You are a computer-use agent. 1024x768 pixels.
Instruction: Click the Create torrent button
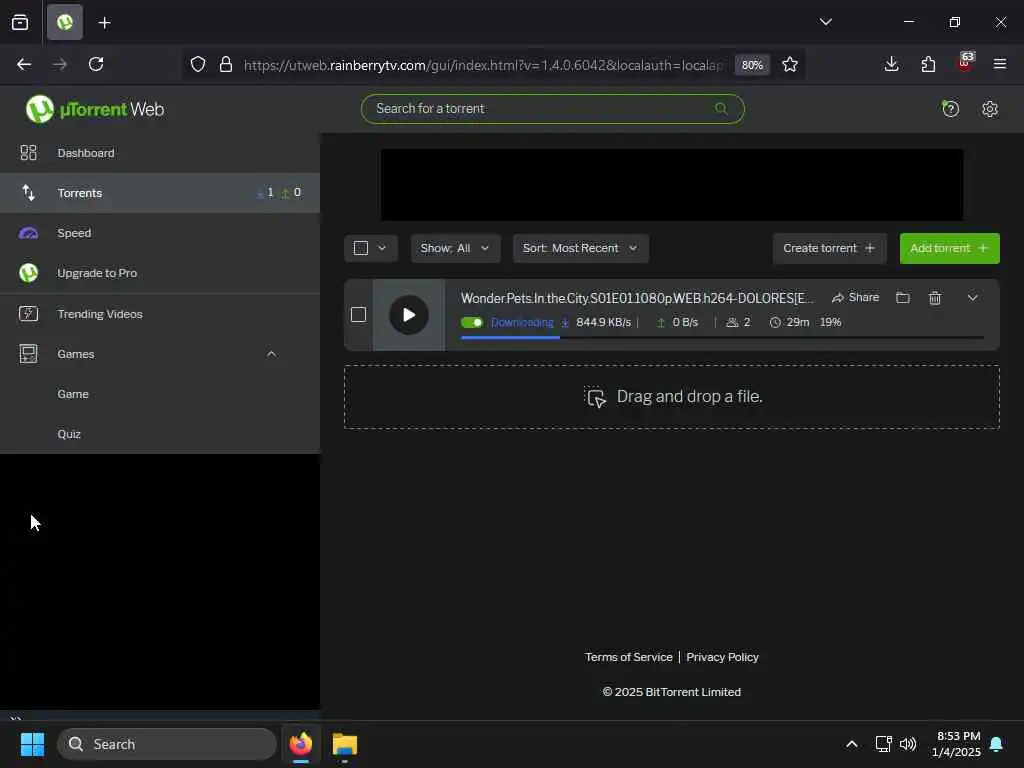[829, 248]
